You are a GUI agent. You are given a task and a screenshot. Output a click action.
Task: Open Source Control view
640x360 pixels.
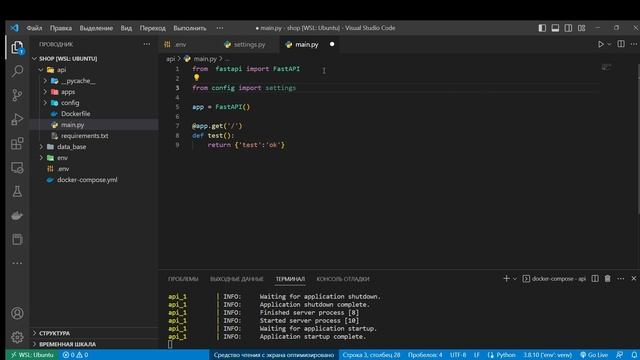pos(17,95)
